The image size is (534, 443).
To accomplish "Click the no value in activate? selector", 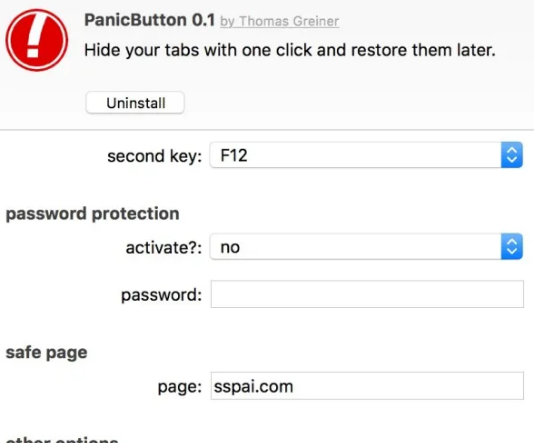I will coord(230,248).
